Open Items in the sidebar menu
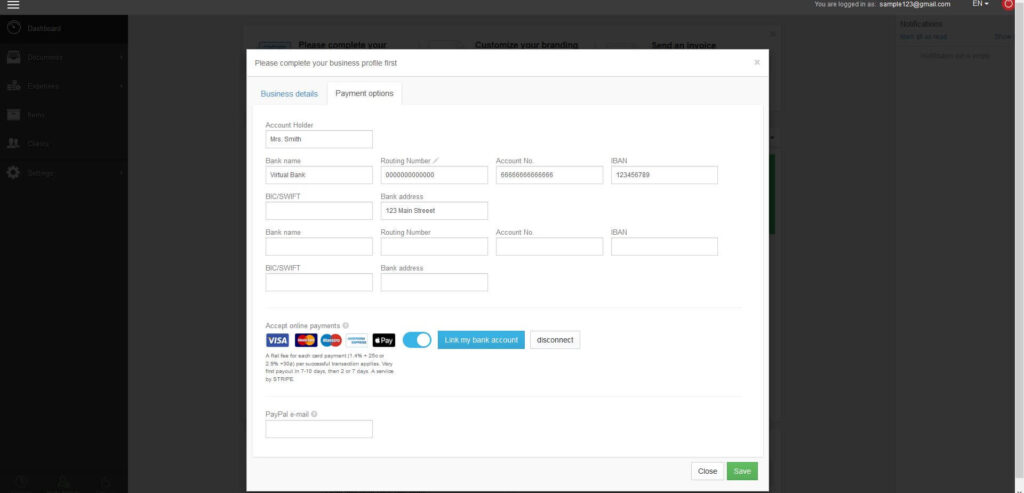 click(x=64, y=115)
